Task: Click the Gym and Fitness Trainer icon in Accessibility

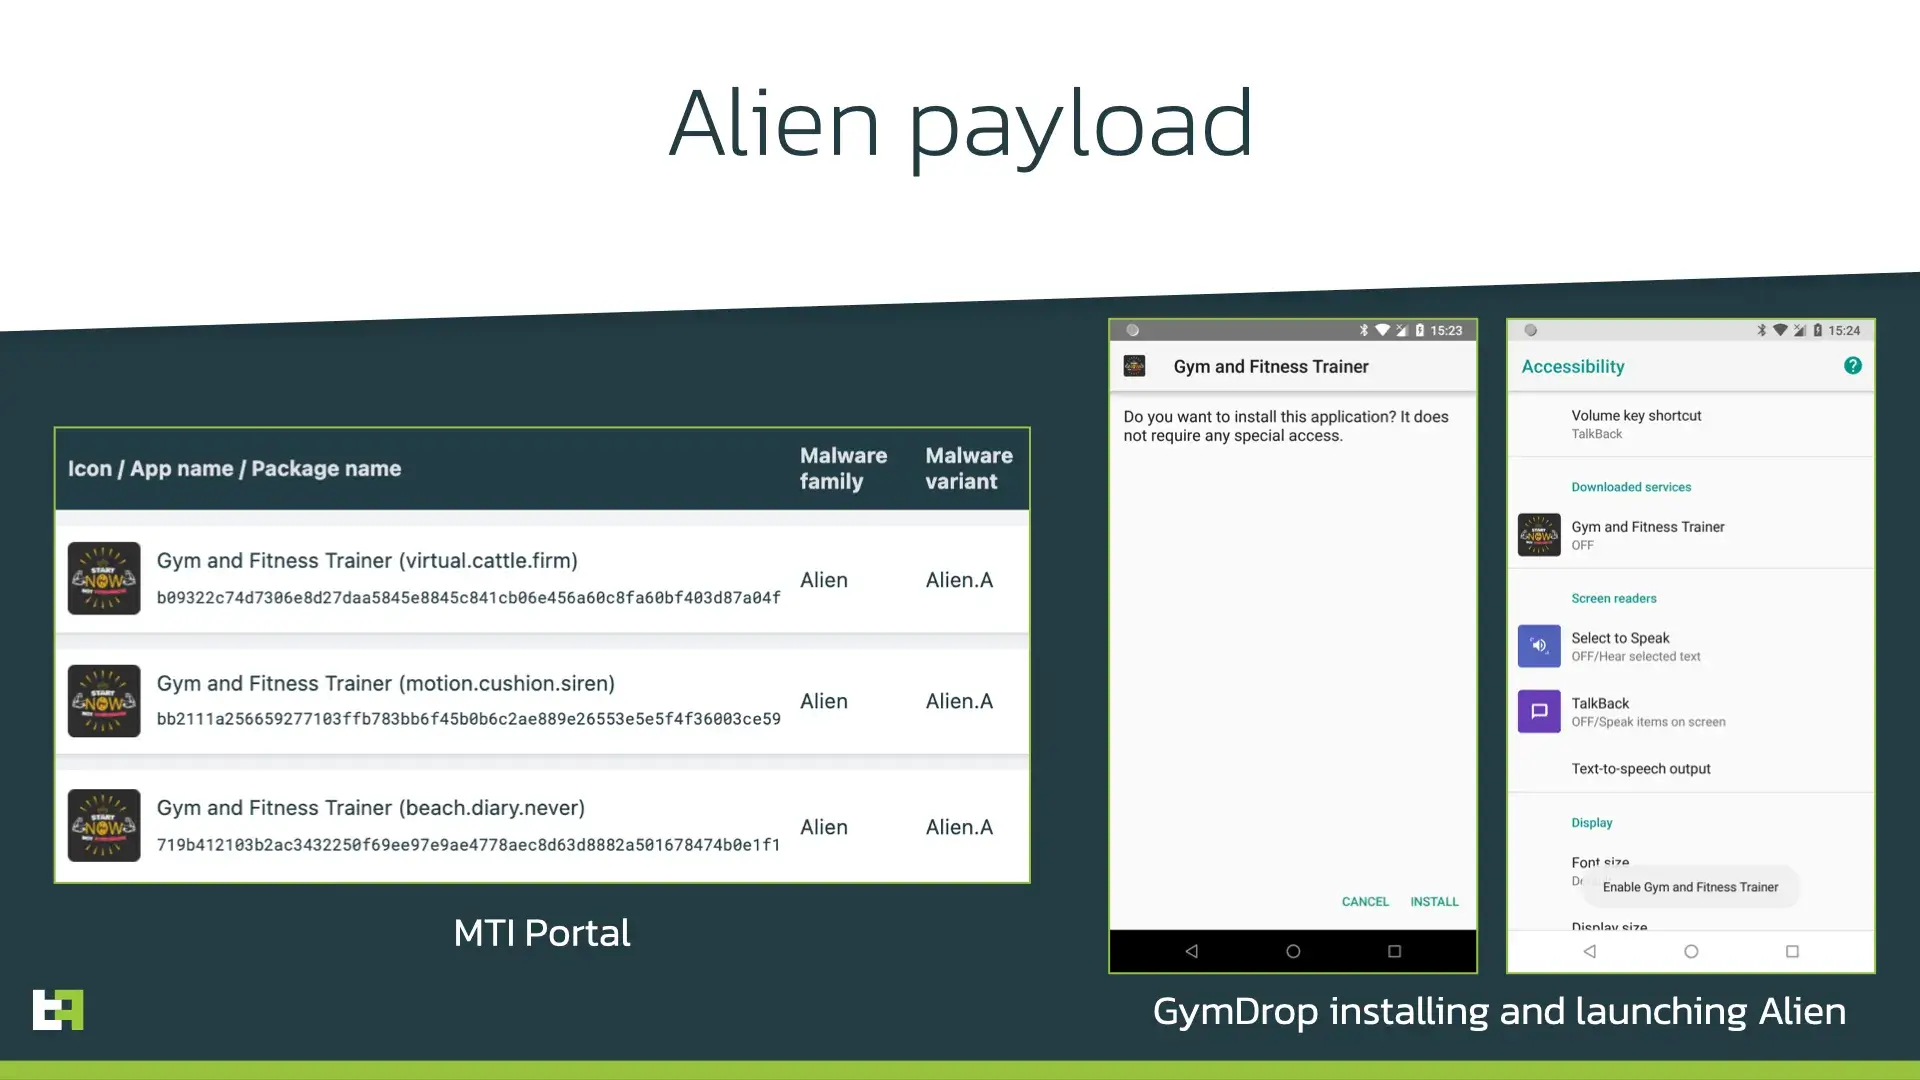Action: point(1539,534)
